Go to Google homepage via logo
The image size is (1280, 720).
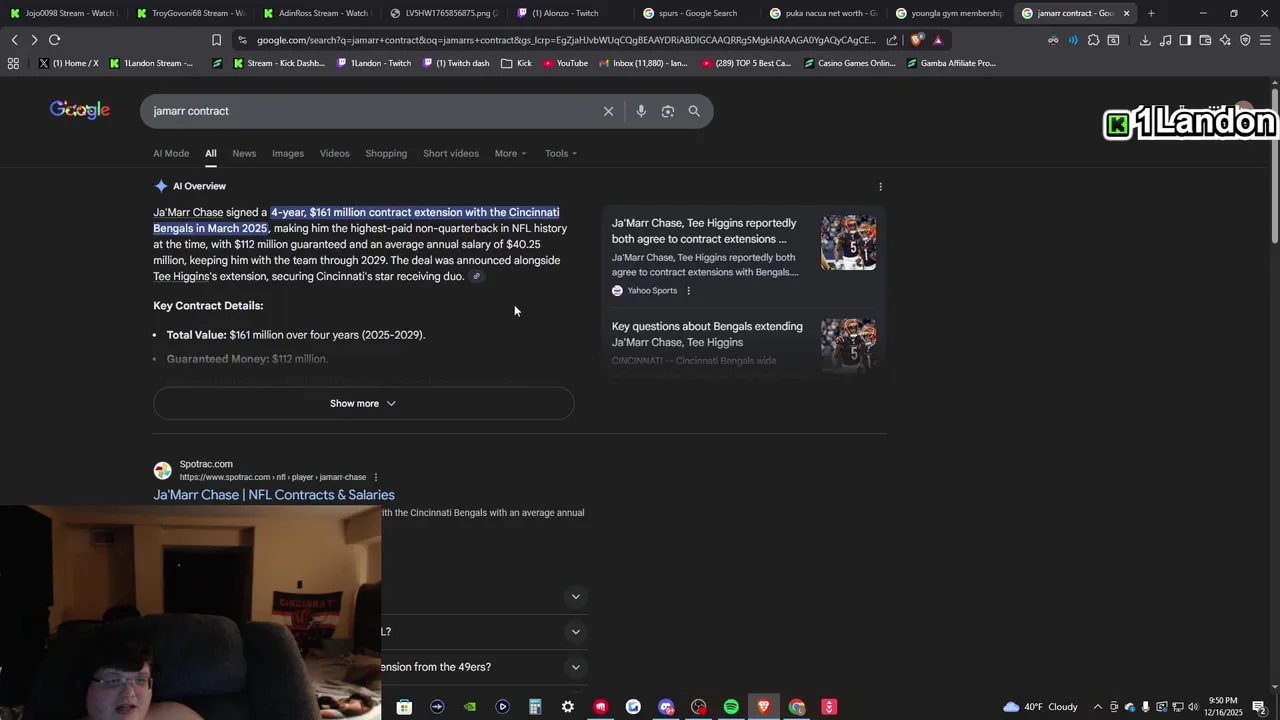click(x=80, y=110)
